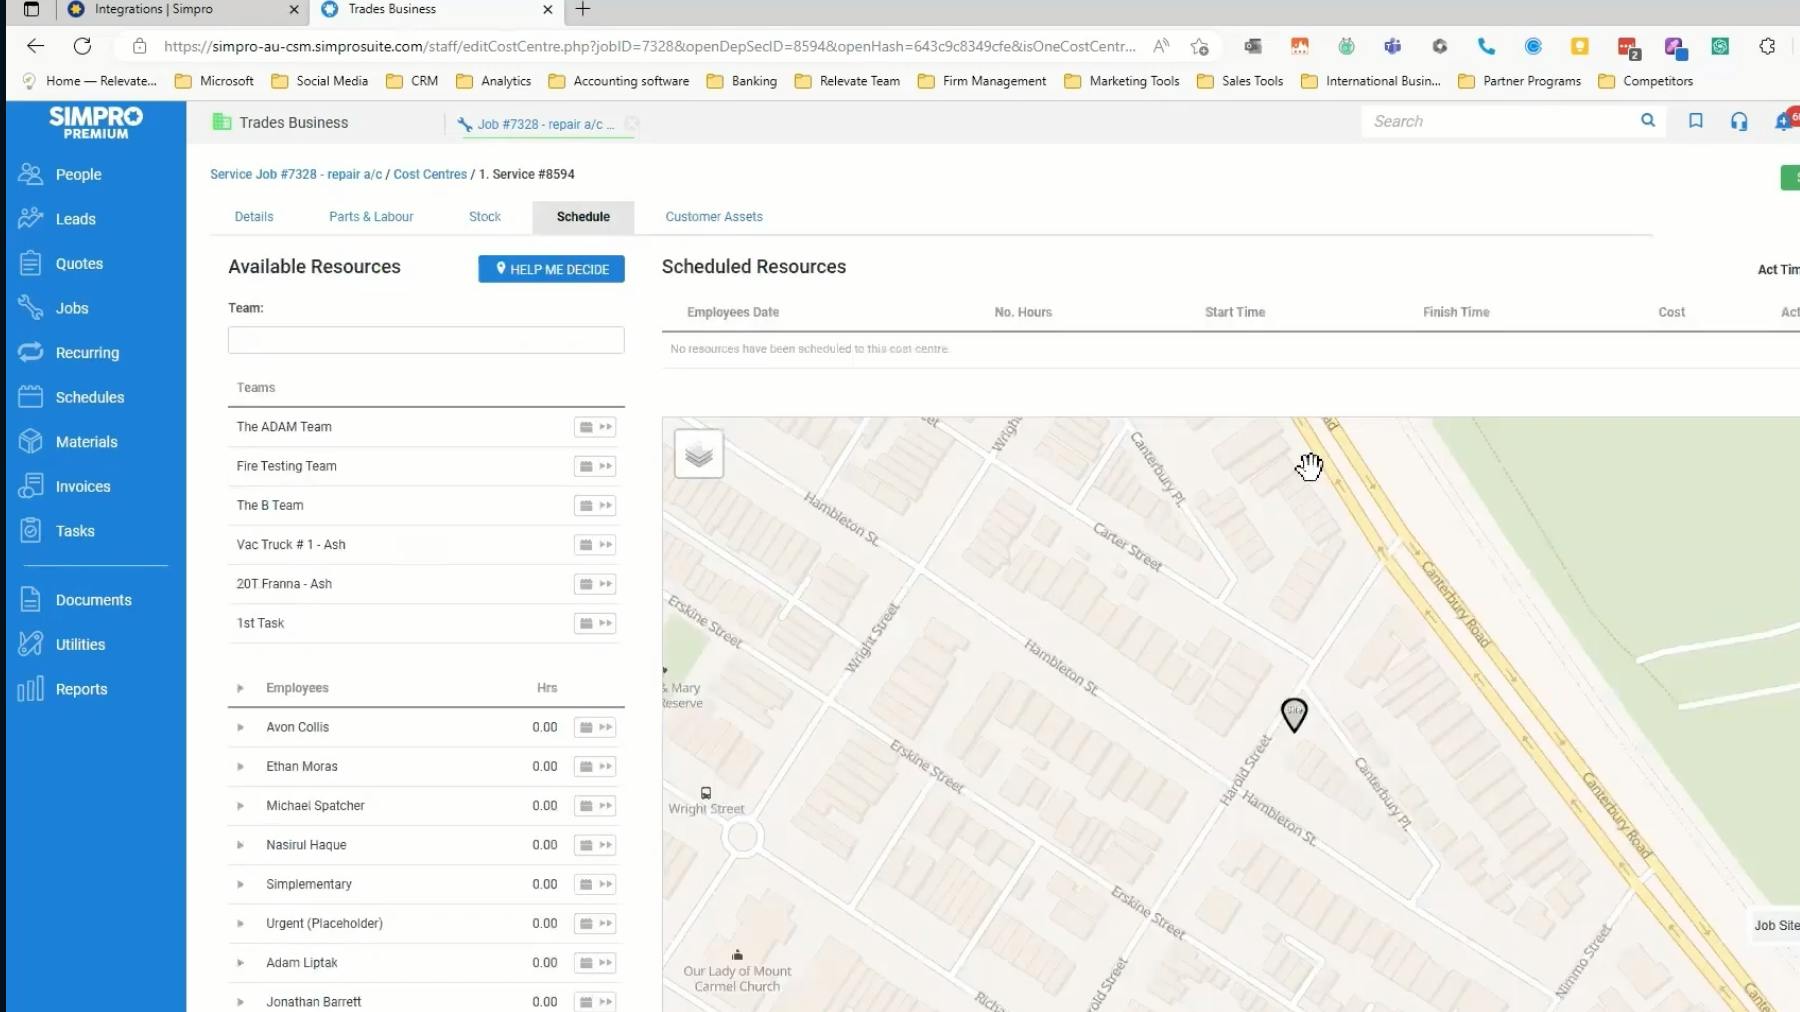This screenshot has height=1012, width=1800.
Task: Click the job site map pin marker
Action: [x=1293, y=714]
